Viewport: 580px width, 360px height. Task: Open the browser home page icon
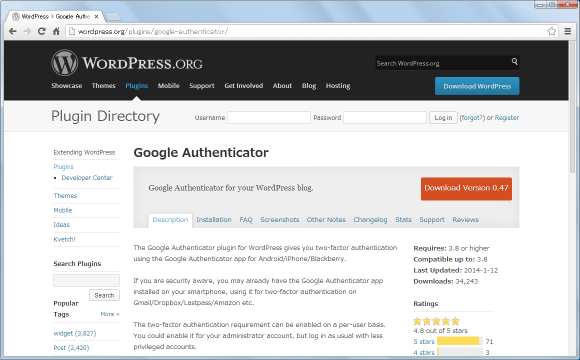point(56,31)
